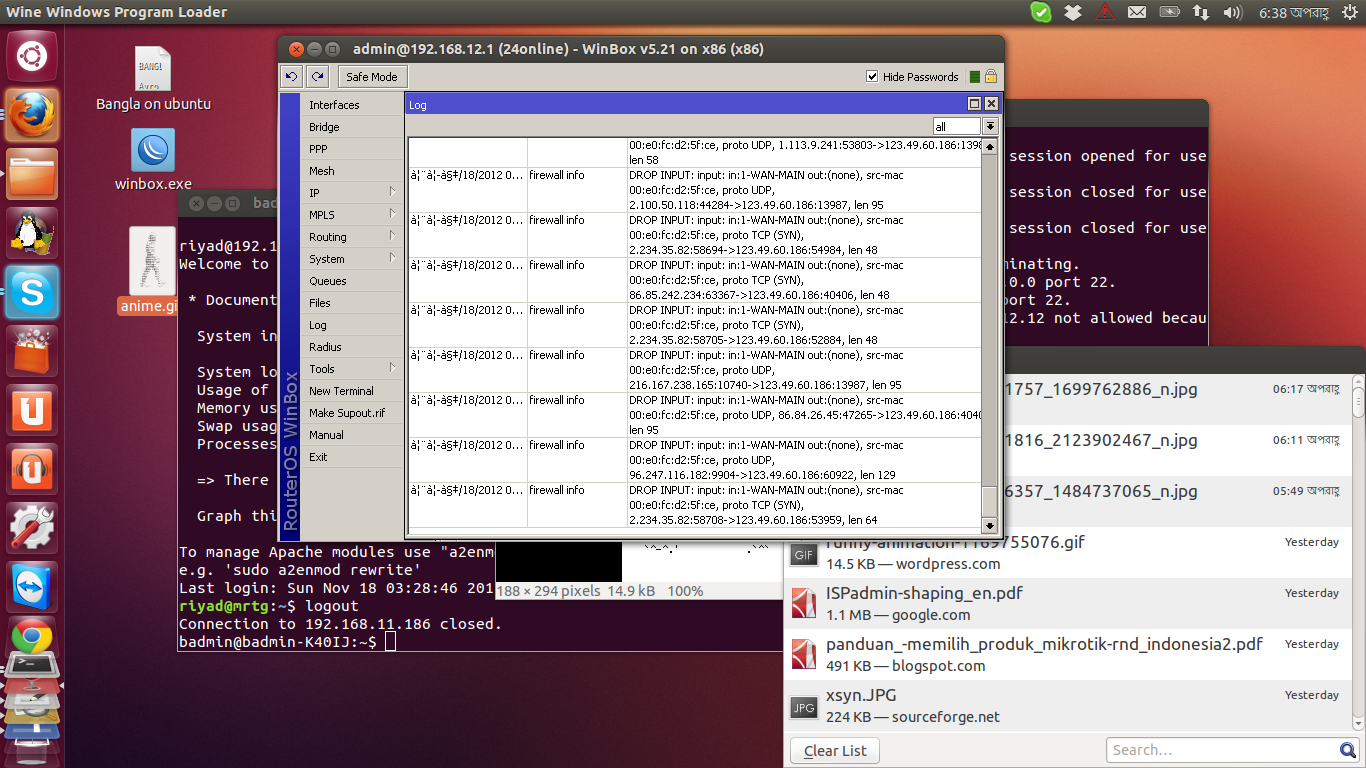
Task: Click the Safe Mode button
Action: coord(372,77)
